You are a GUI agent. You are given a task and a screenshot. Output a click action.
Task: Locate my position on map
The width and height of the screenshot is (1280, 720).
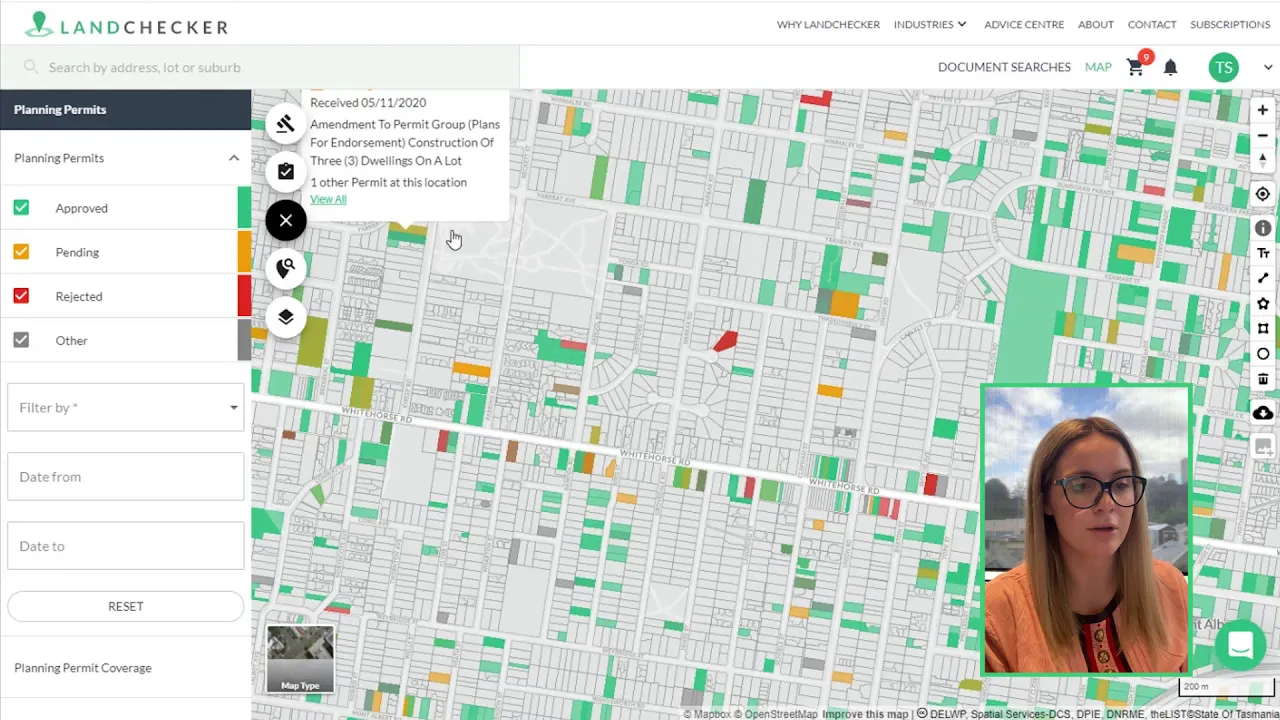(1263, 194)
